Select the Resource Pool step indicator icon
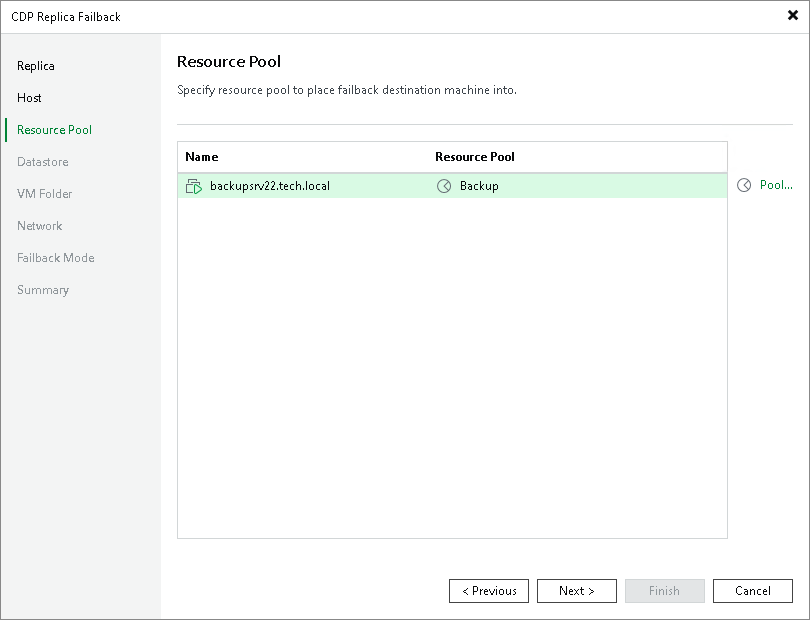The width and height of the screenshot is (810, 620). pyautogui.click(x=7, y=130)
